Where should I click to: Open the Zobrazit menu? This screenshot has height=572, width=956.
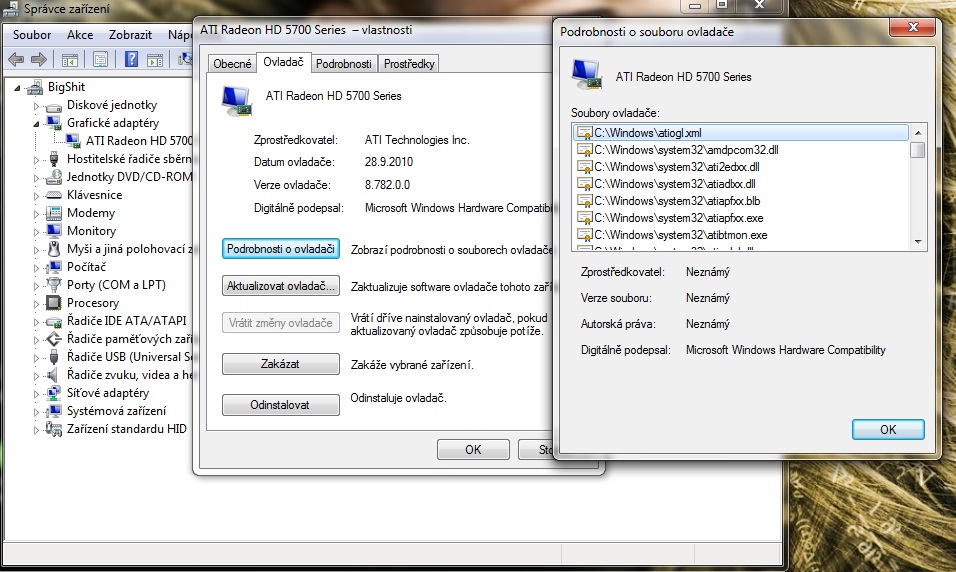[x=130, y=35]
